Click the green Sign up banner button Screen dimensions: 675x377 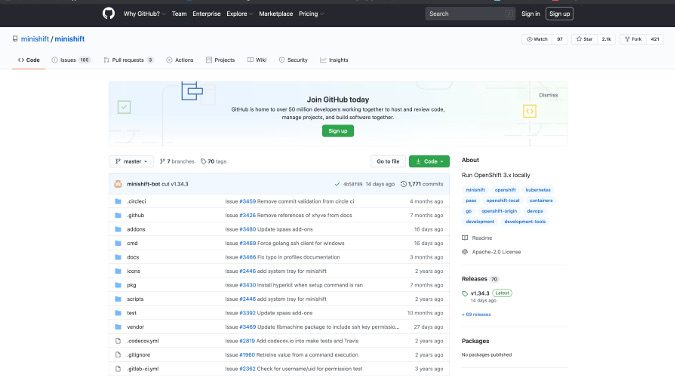(338, 131)
